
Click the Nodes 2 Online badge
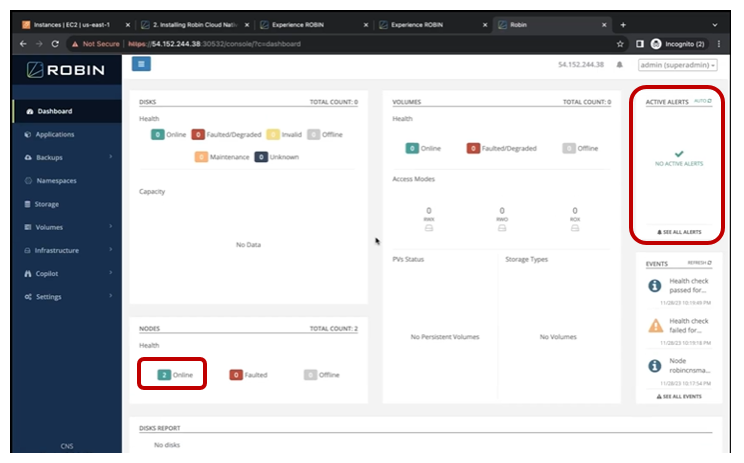point(164,375)
